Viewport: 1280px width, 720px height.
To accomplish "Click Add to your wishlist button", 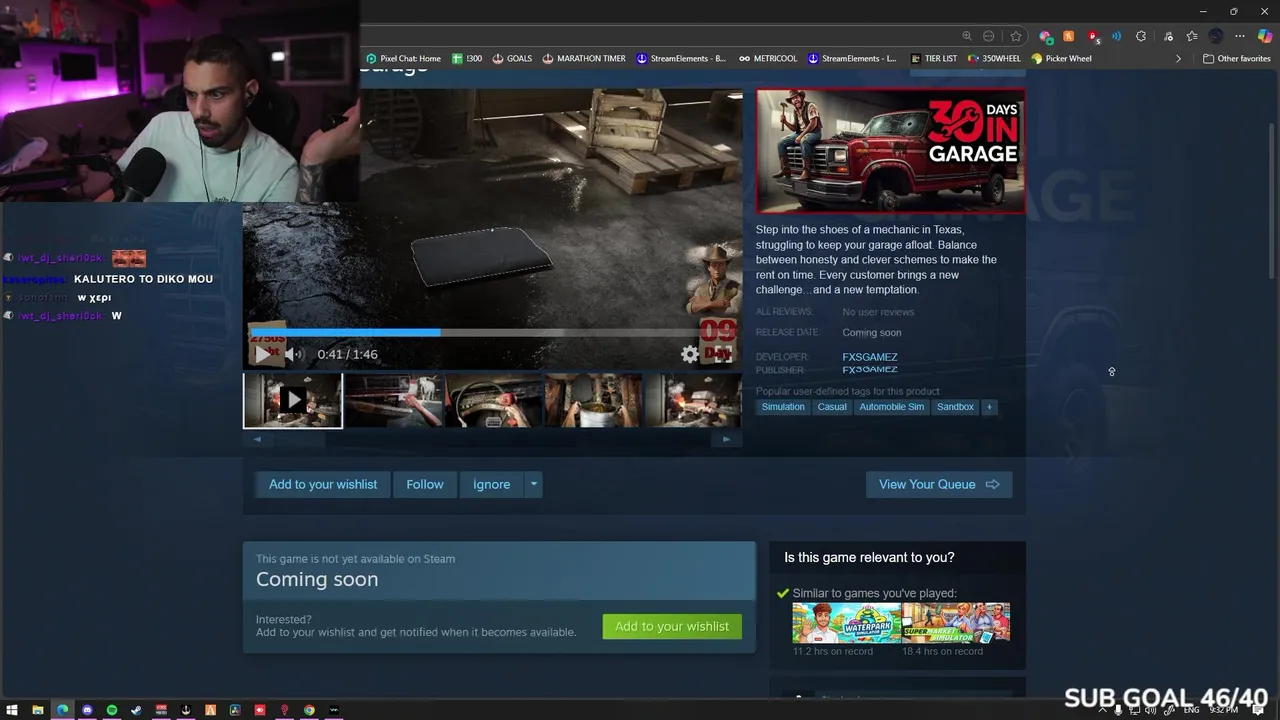I will [x=323, y=484].
